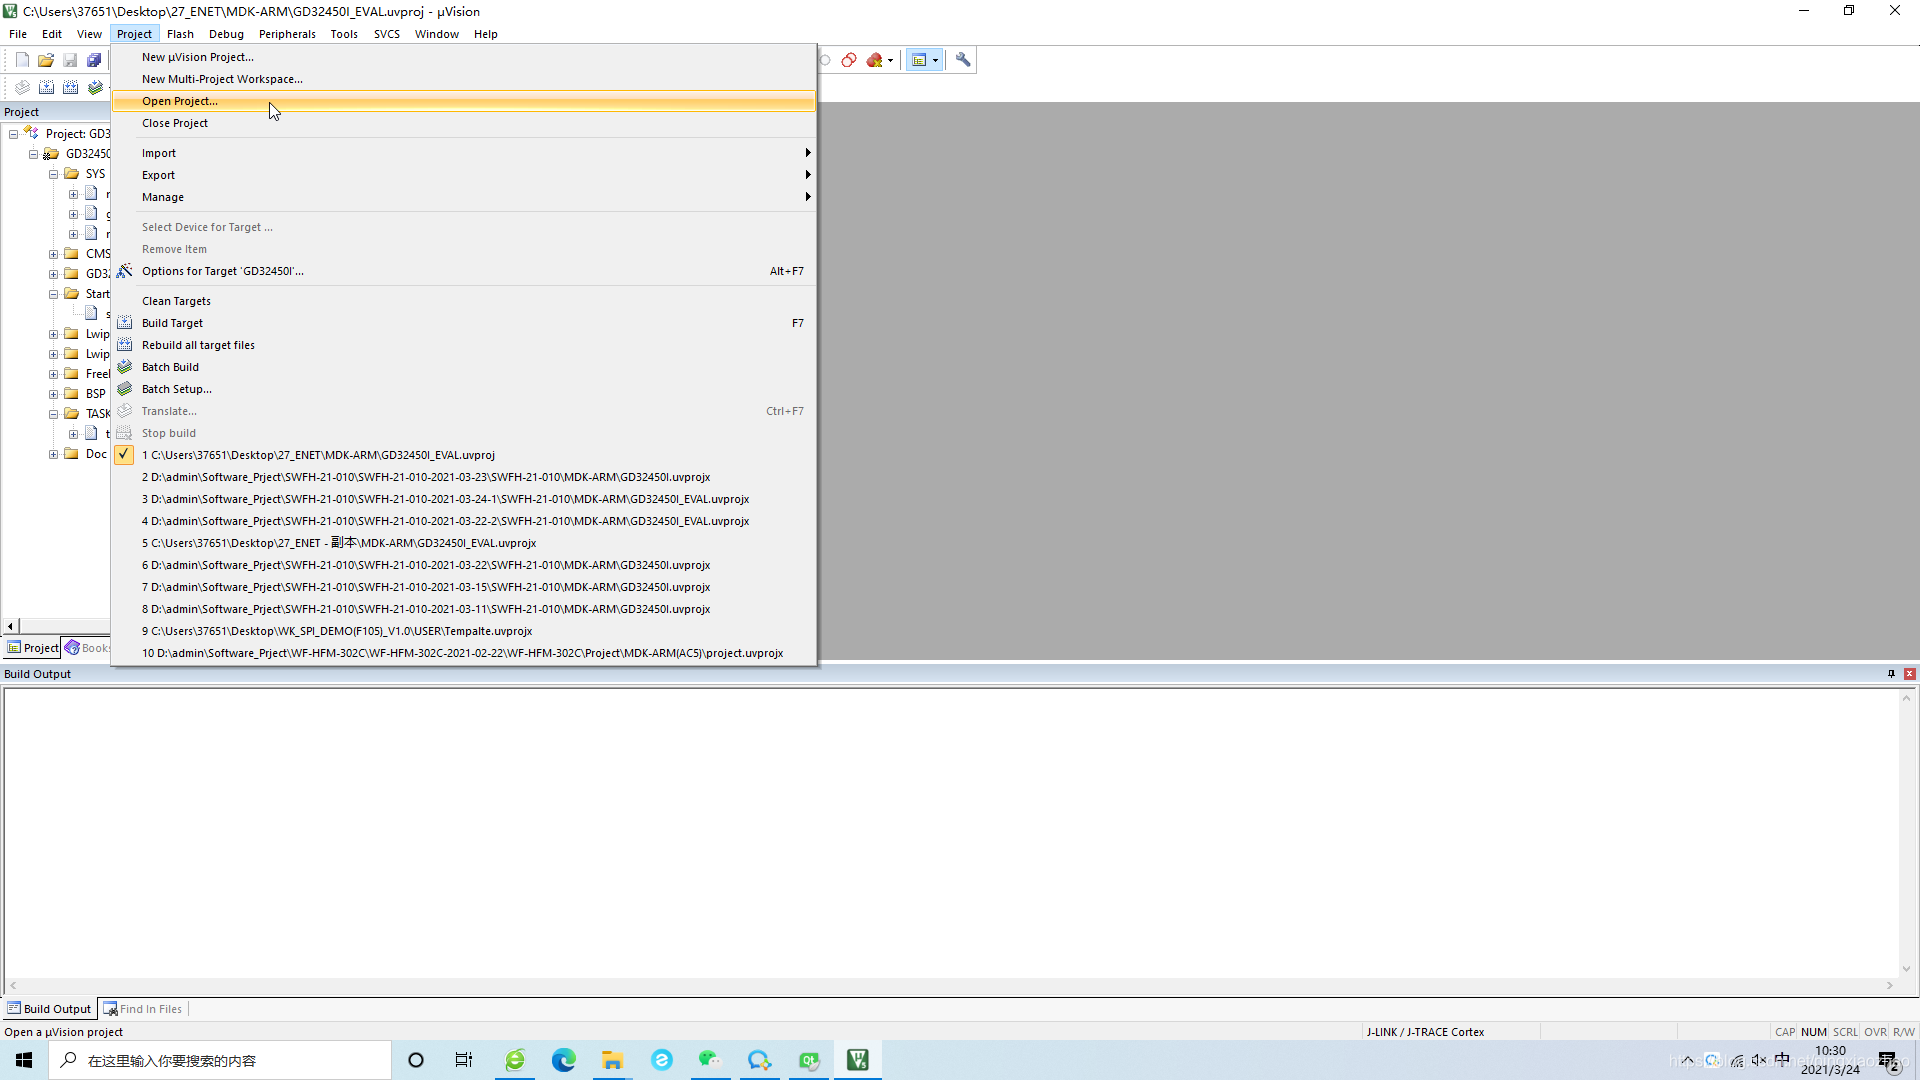Screen dimensions: 1920x1080
Task: Click the Build Output horizontal scrollbar
Action: coord(950,986)
